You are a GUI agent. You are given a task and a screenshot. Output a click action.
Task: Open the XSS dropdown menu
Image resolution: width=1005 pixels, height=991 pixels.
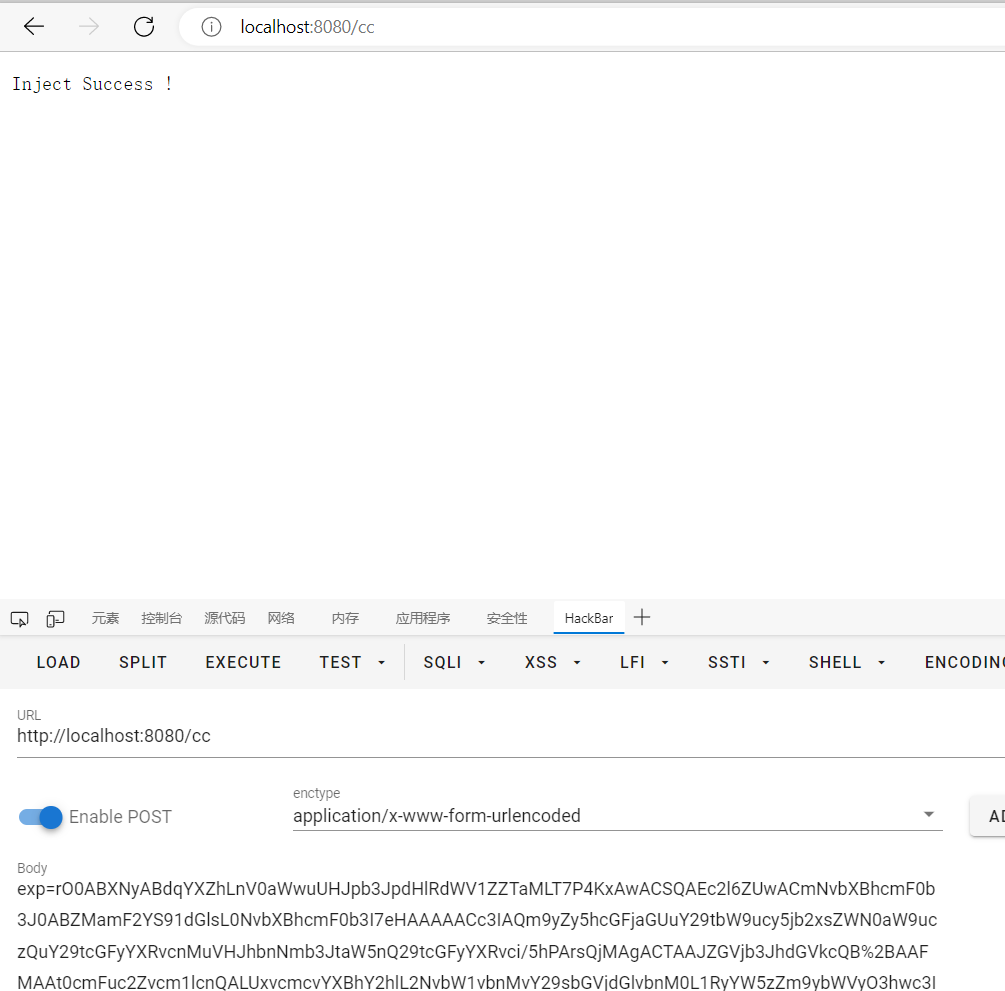(552, 662)
